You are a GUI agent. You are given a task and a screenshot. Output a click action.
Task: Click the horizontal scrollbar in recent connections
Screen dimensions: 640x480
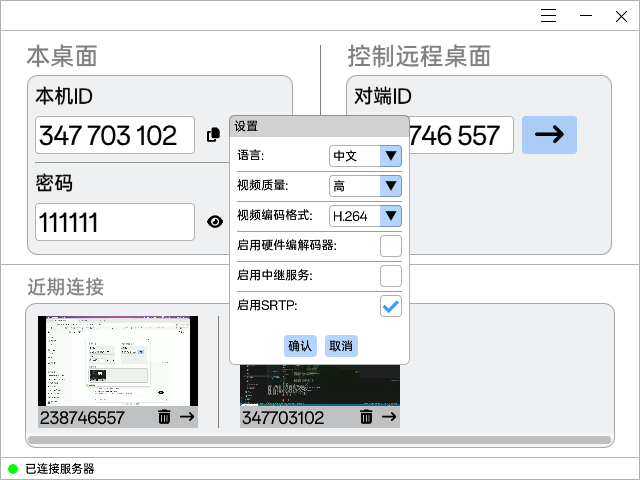click(319, 440)
